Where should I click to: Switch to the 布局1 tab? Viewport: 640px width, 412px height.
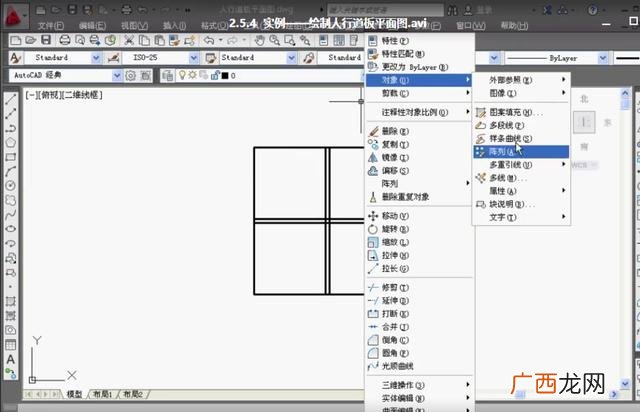tap(102, 394)
